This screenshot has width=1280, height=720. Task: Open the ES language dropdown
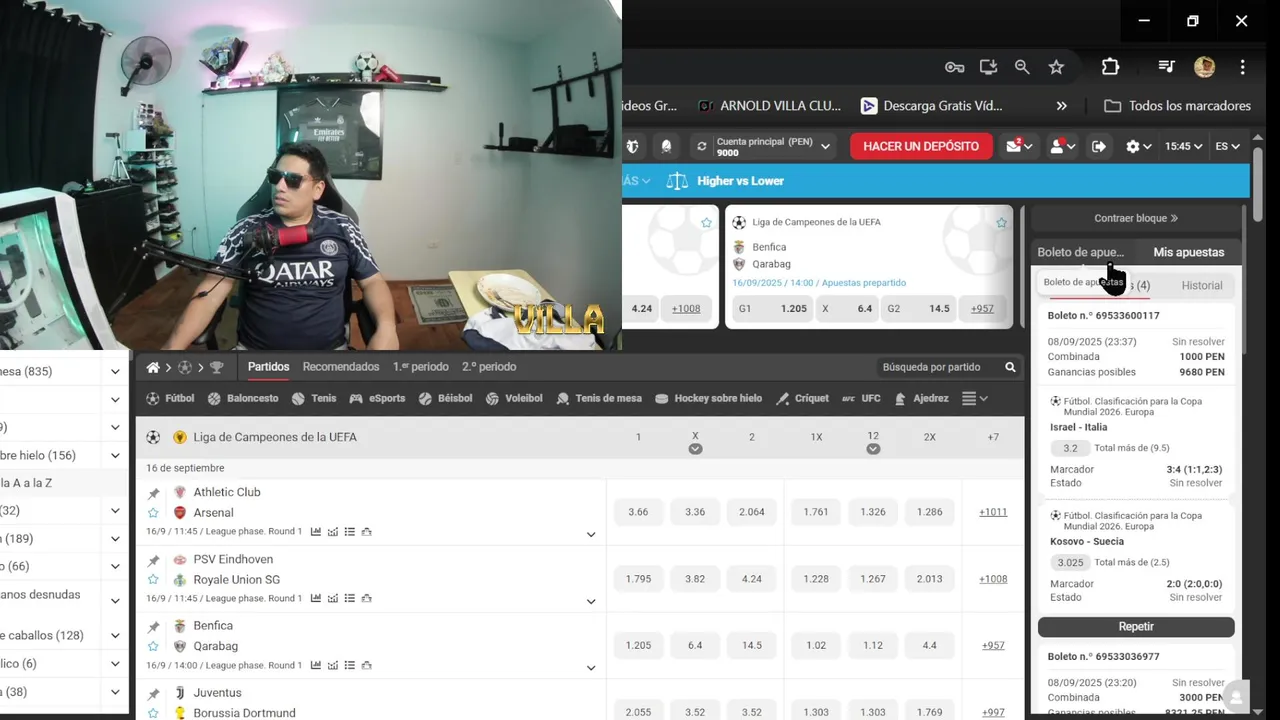1227,146
